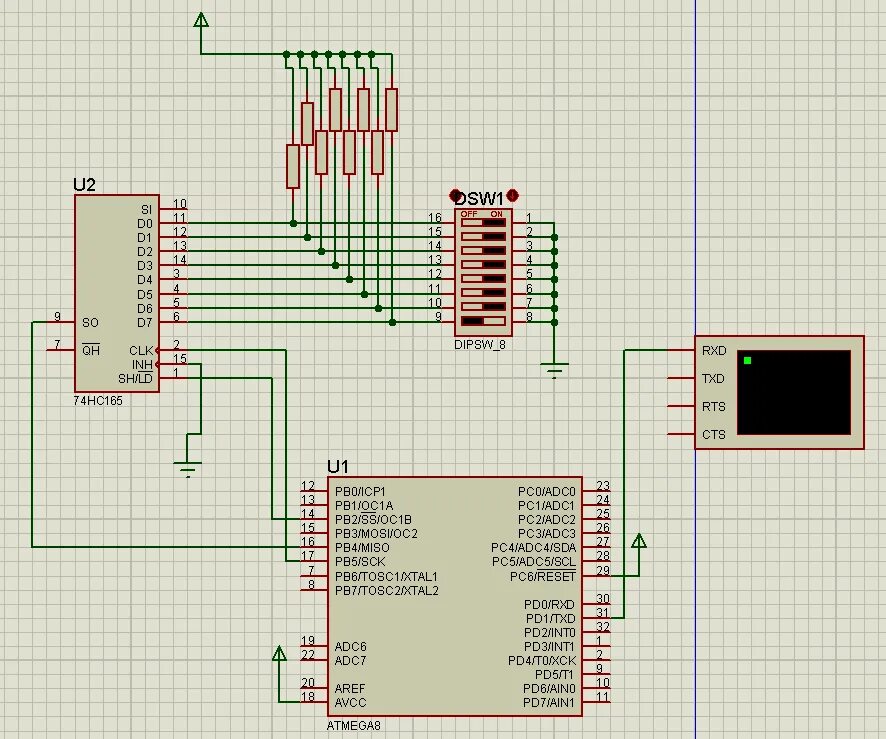Click the PD7/AIN1 pin label
Viewport: 886px width, 739px height.
(549, 703)
